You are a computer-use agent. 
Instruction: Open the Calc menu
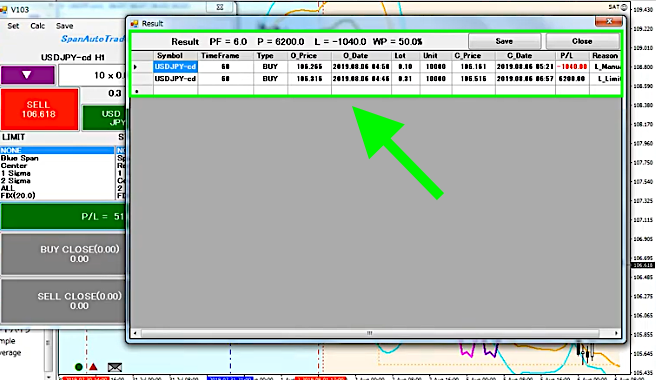click(x=38, y=26)
